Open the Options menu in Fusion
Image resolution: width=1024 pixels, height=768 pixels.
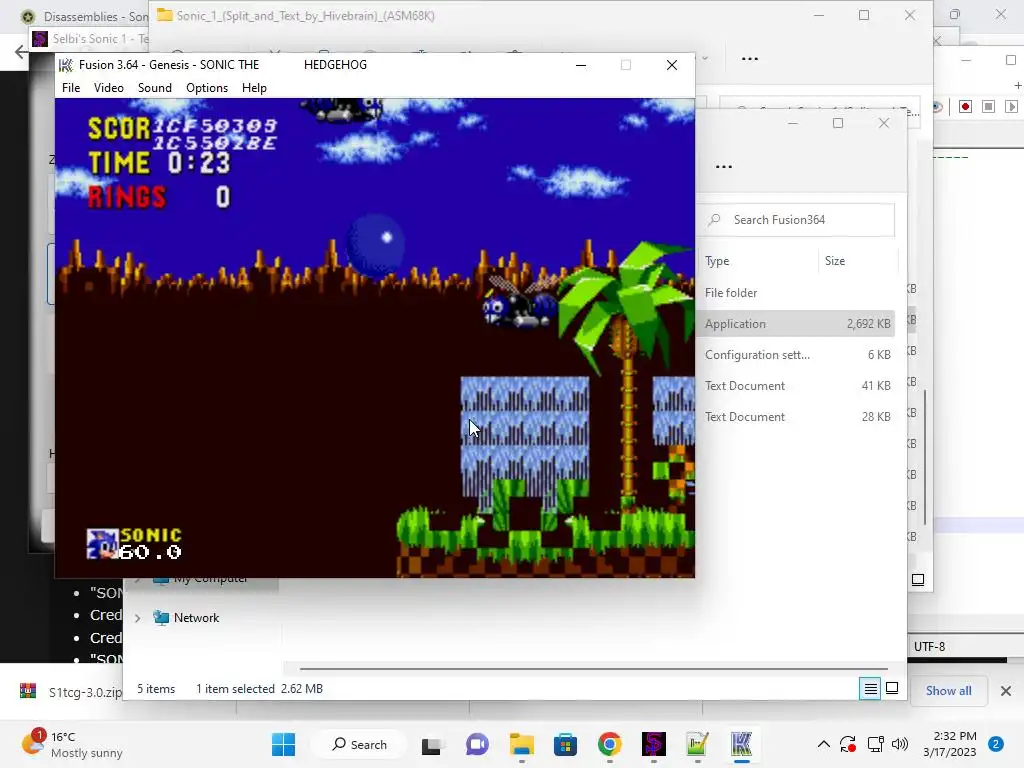[x=207, y=88]
